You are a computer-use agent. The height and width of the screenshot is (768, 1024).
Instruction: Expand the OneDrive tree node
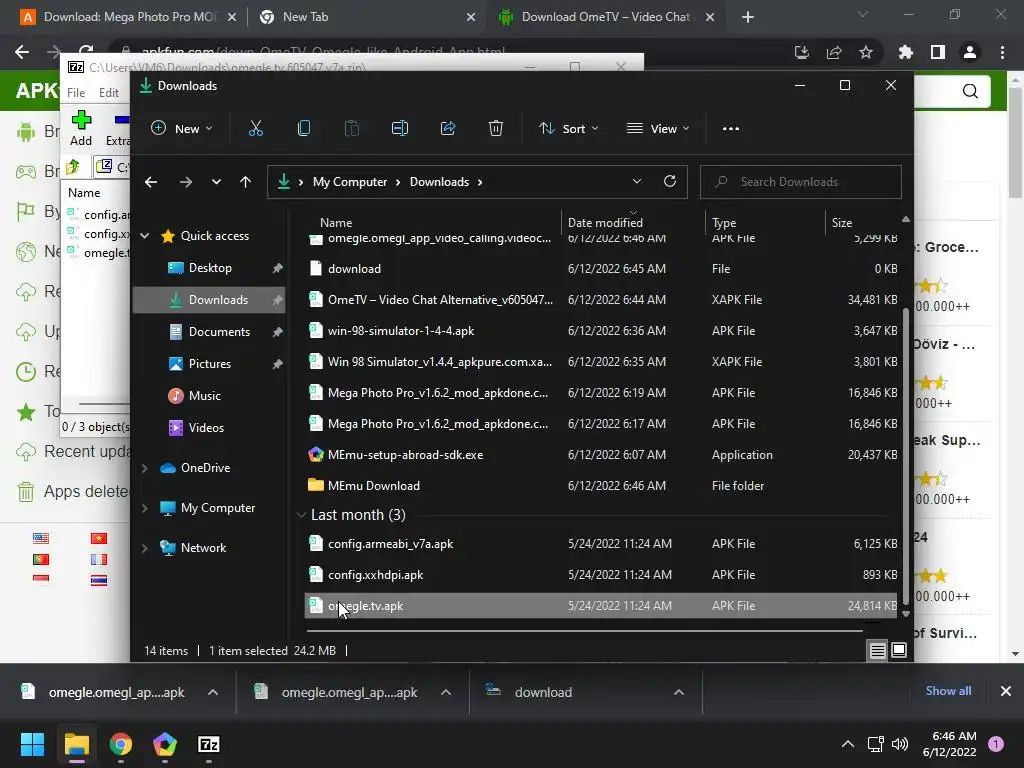tap(145, 468)
